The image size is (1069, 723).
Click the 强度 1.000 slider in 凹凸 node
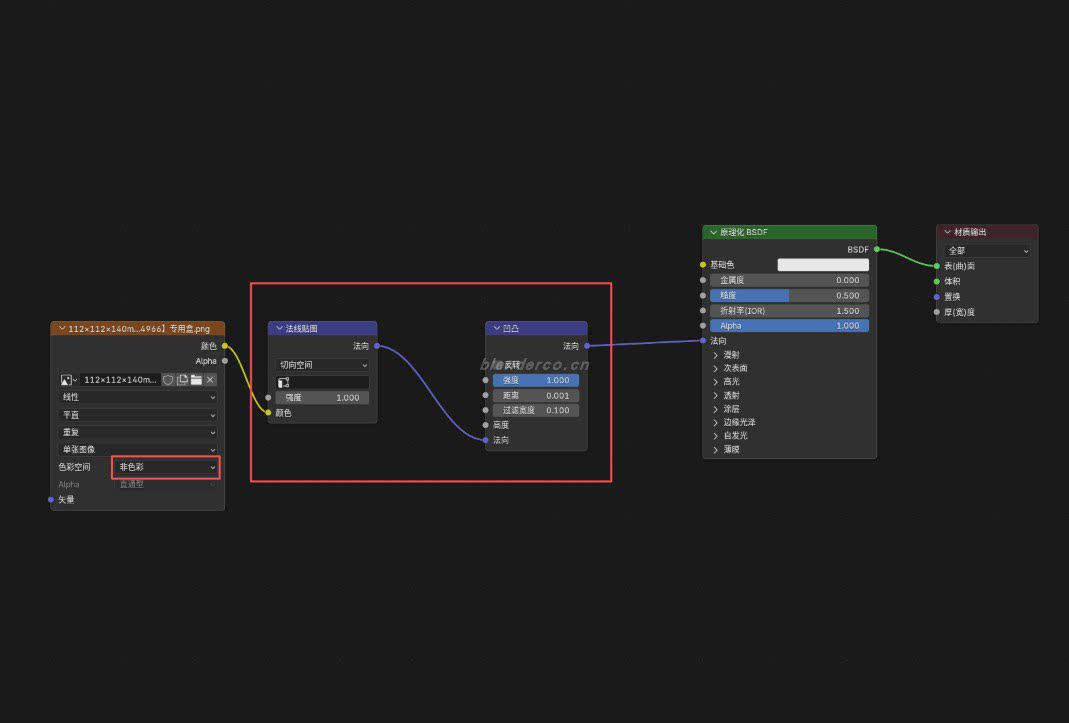(x=536, y=381)
